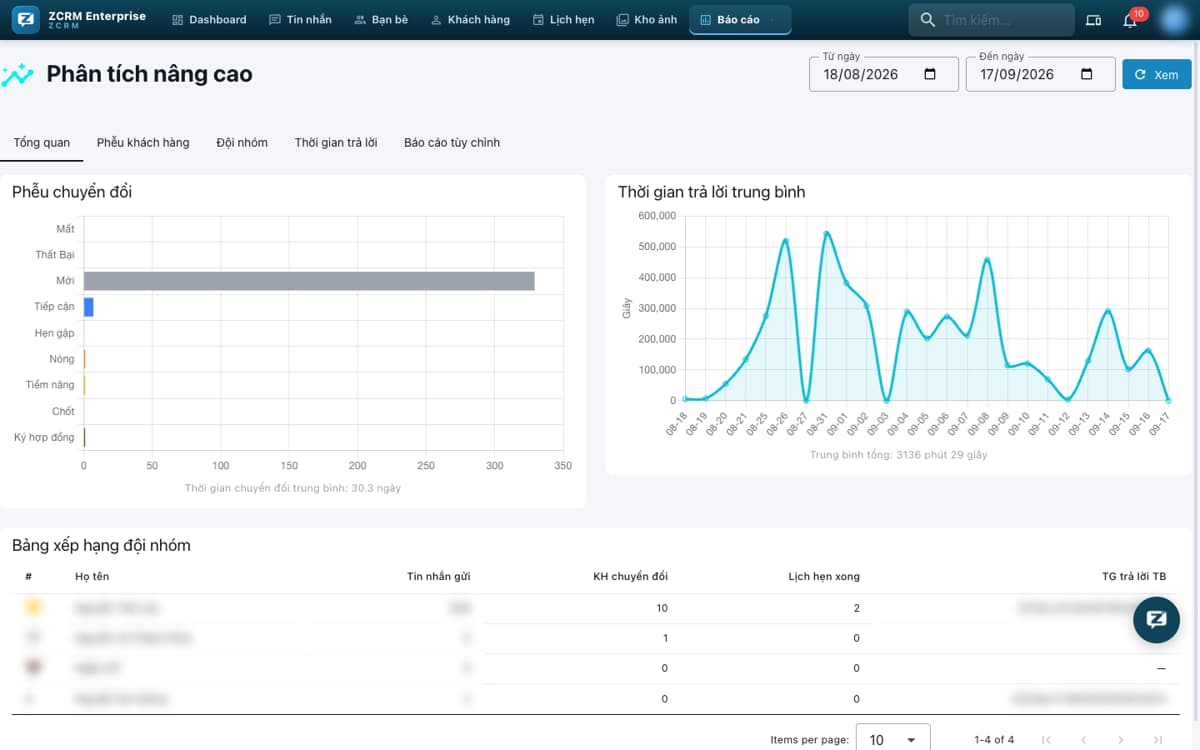Screen dimensions: 1200x750
Task: Go to the next results page
Action: pyautogui.click(x=1121, y=740)
